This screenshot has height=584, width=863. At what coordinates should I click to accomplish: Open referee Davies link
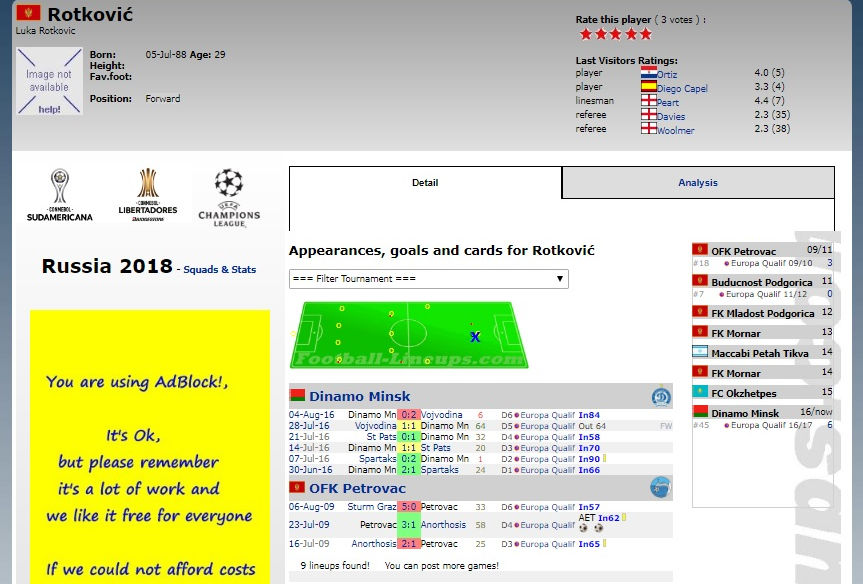(671, 117)
